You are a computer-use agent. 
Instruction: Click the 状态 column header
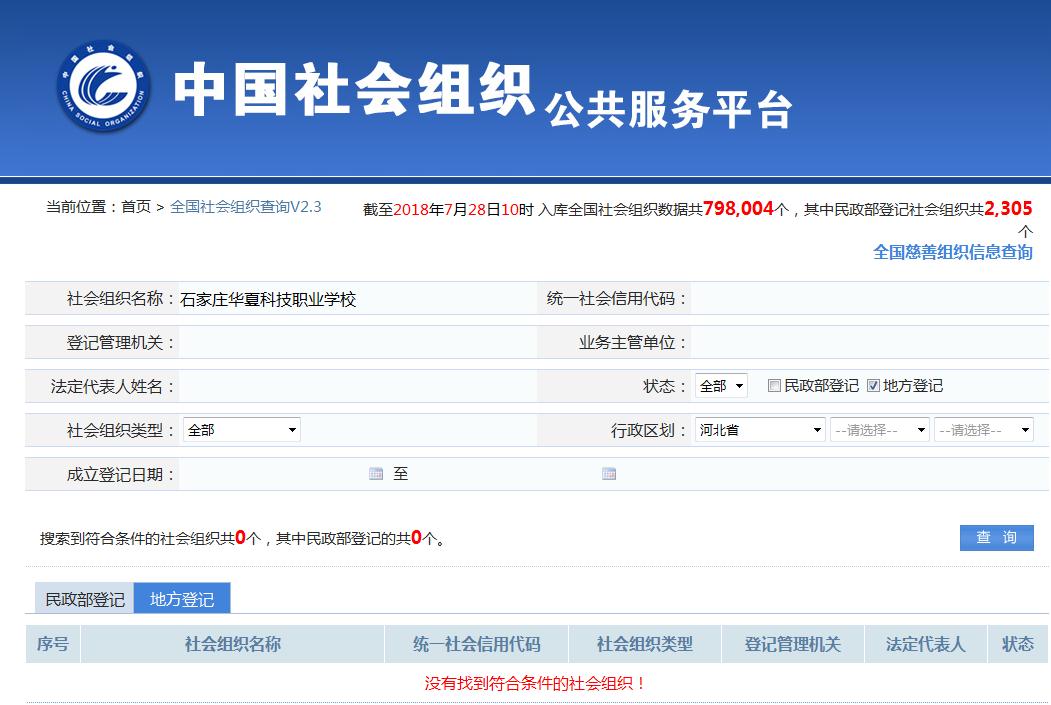coord(1017,644)
